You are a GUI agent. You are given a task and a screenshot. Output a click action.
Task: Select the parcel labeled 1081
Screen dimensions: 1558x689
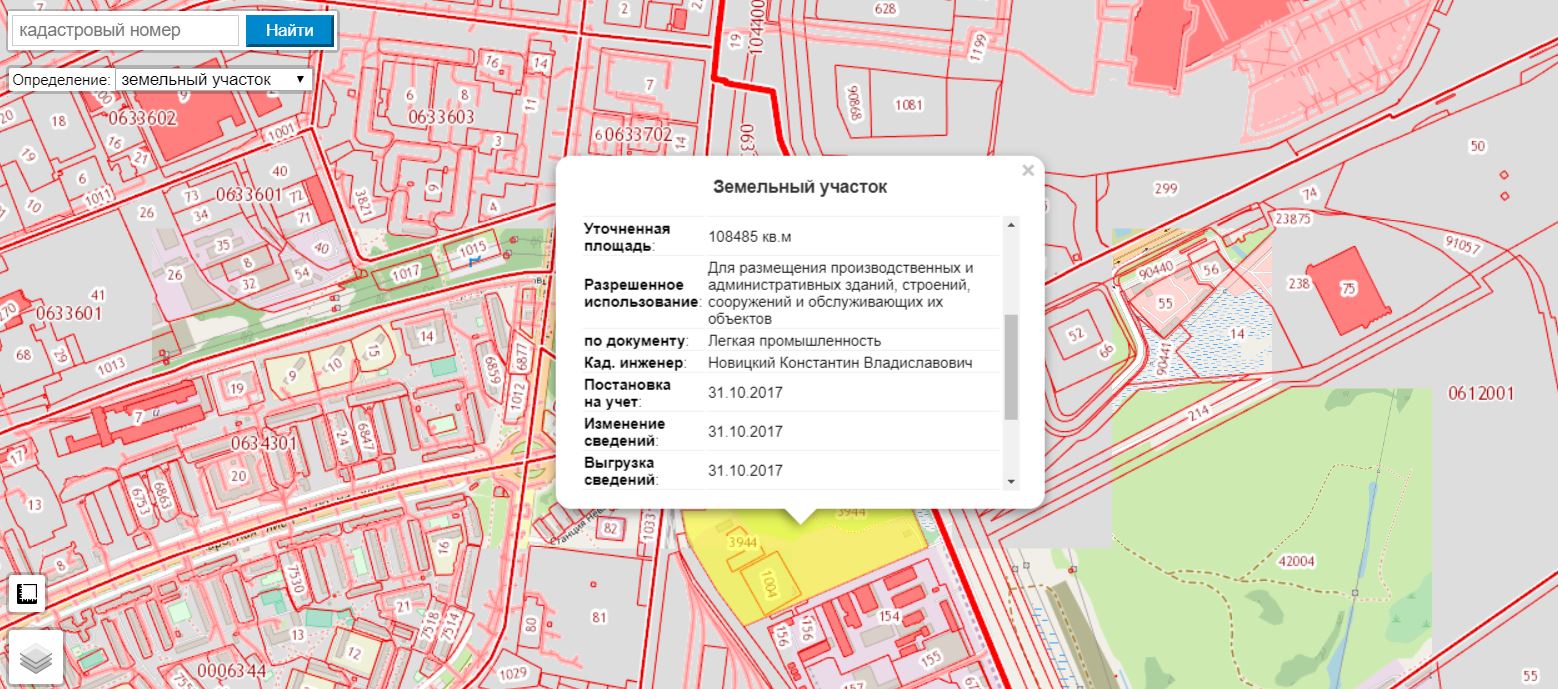[x=908, y=104]
